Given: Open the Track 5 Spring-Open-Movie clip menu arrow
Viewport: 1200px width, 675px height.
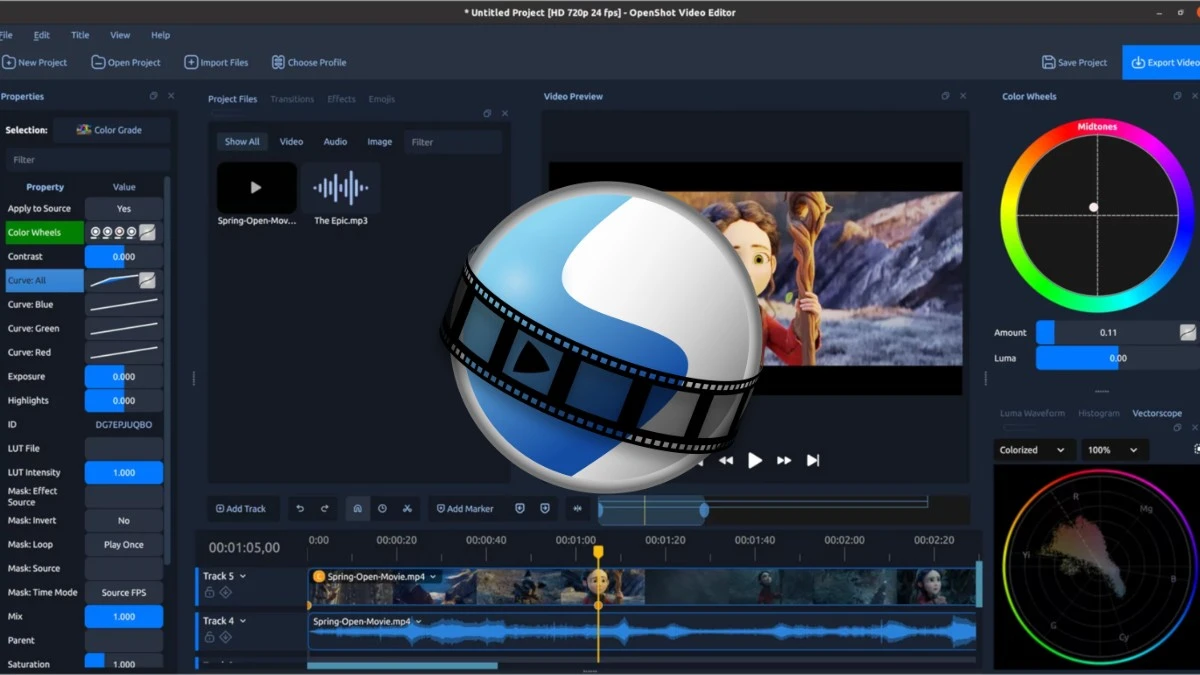Looking at the screenshot, I should [x=434, y=577].
